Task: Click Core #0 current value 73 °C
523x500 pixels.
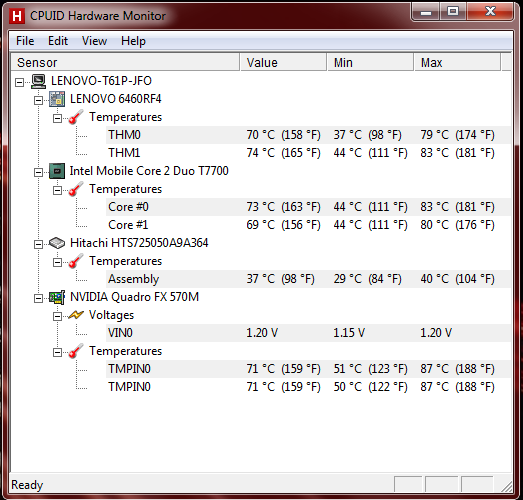Action: [x=284, y=207]
